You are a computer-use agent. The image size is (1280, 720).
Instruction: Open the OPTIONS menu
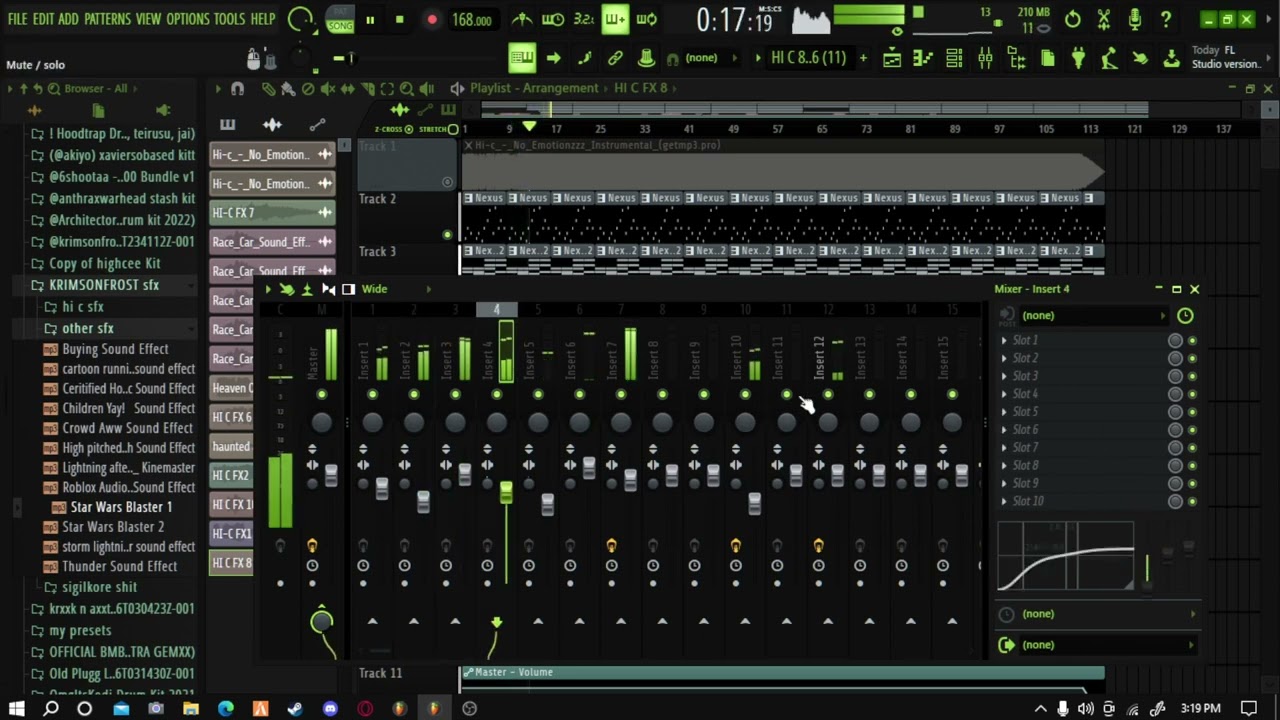point(188,19)
